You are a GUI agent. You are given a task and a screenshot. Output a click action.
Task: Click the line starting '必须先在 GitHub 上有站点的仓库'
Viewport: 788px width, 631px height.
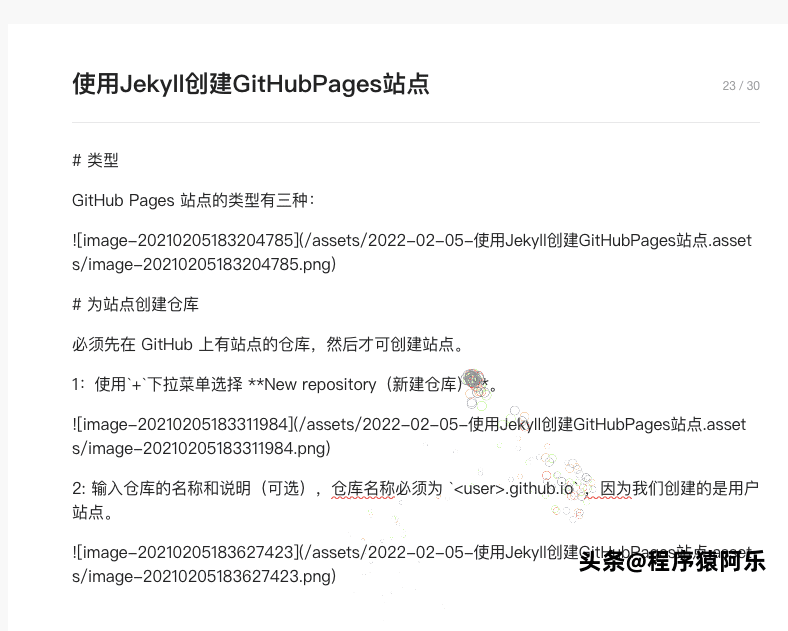click(268, 345)
